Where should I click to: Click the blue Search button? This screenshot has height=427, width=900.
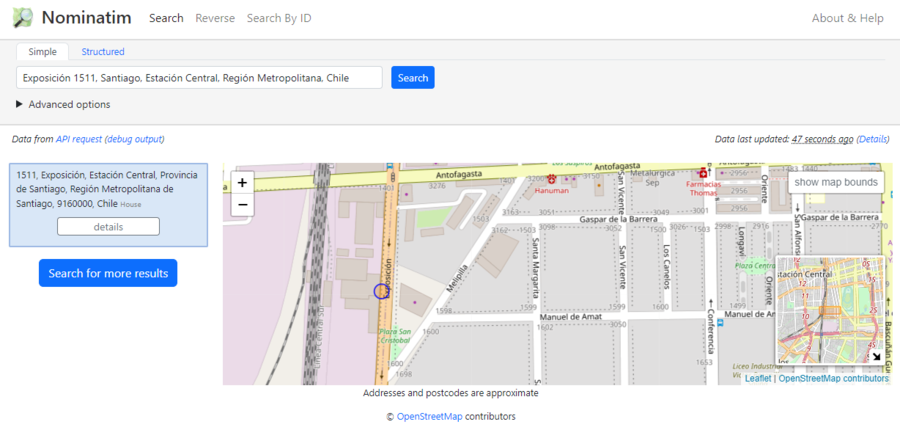pos(413,77)
